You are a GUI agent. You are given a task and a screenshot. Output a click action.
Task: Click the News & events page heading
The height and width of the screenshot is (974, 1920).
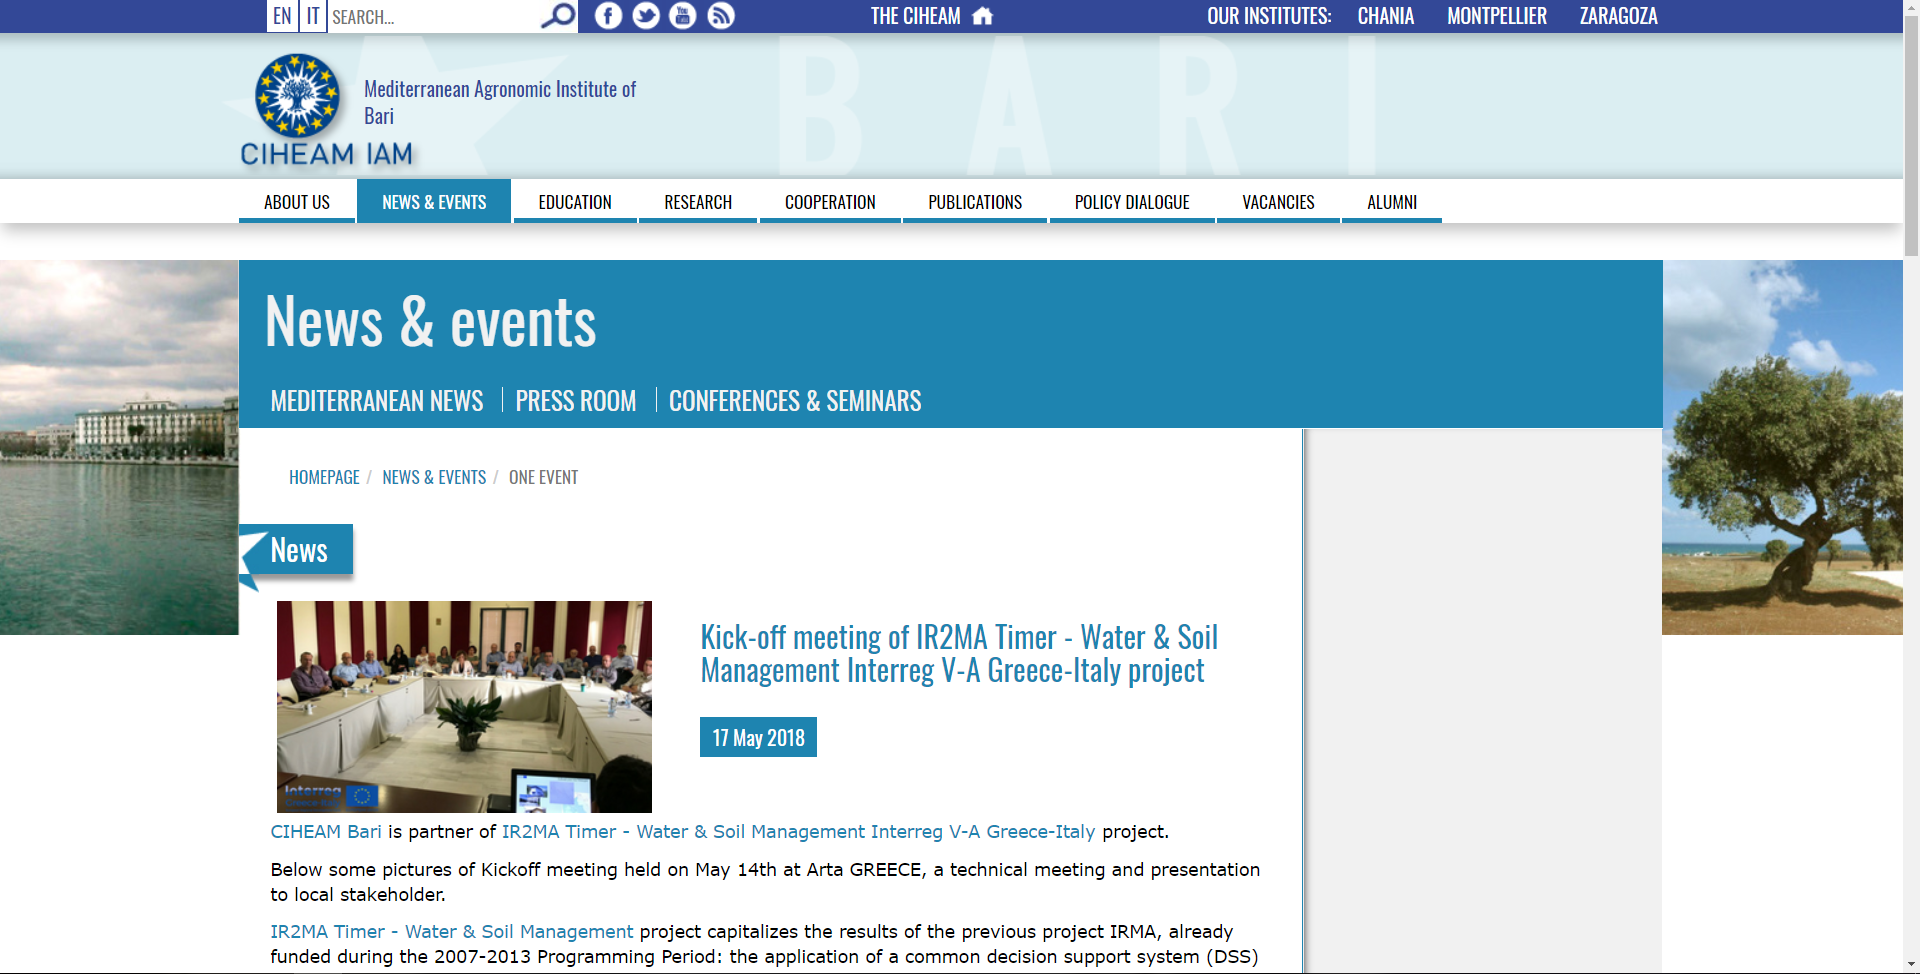(x=430, y=322)
